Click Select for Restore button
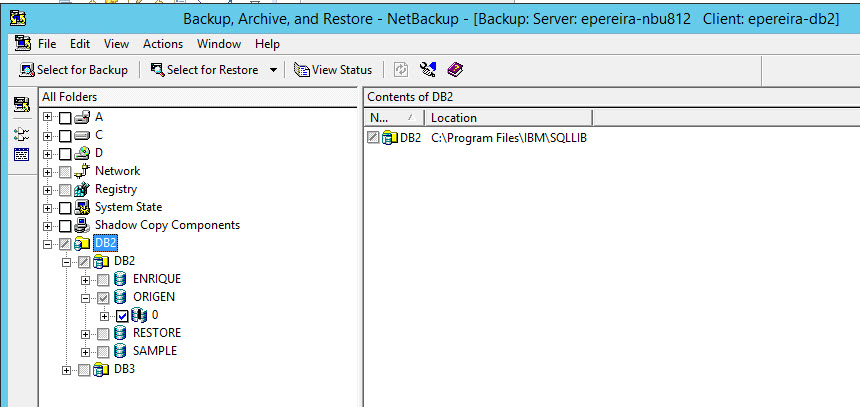The height and width of the screenshot is (407, 860). coord(205,70)
